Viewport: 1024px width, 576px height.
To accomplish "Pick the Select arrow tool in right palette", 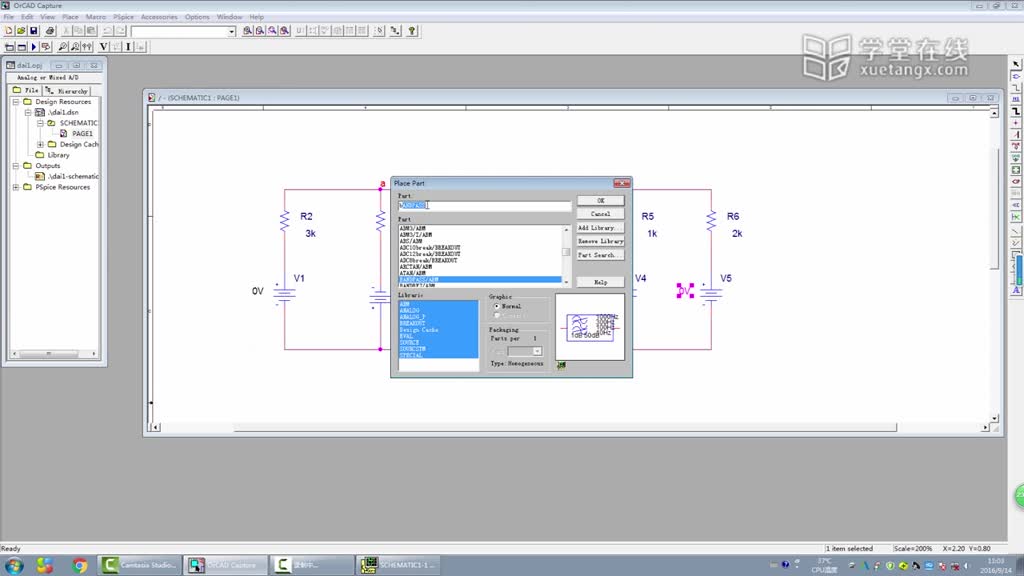I will pyautogui.click(x=1016, y=64).
